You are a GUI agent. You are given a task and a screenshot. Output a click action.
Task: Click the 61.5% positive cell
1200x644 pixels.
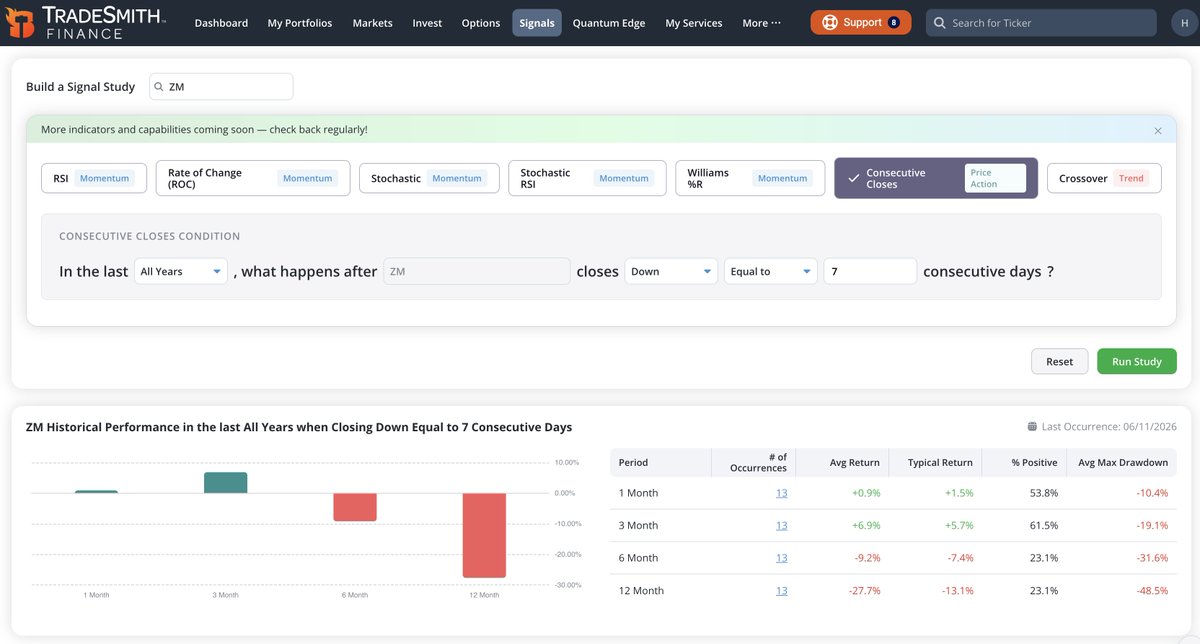(x=1044, y=525)
